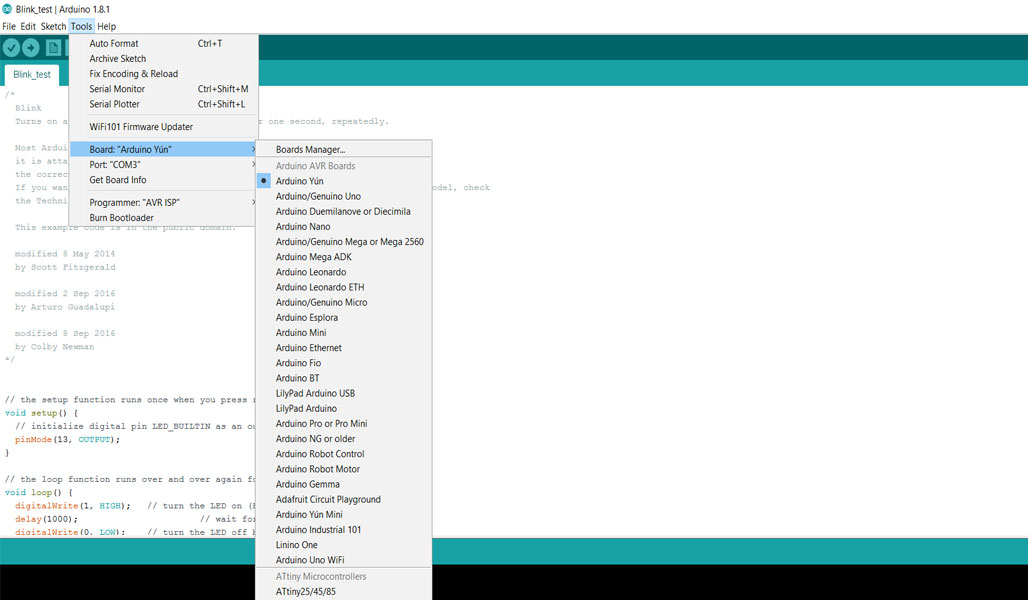Image resolution: width=1028 pixels, height=600 pixels.
Task: Click the New sketch toolbar icon
Action: (54, 48)
